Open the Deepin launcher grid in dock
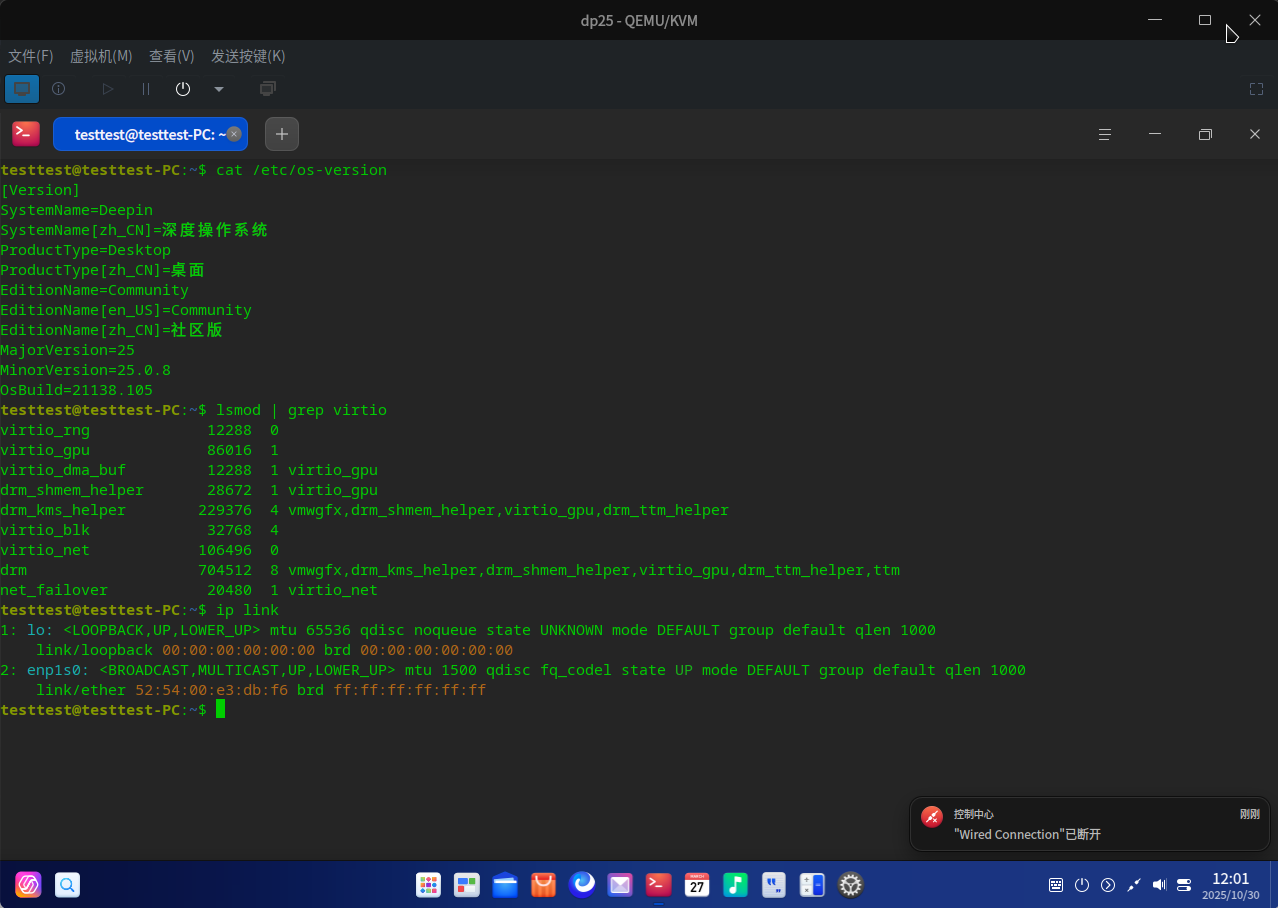The image size is (1278, 908). tap(429, 885)
